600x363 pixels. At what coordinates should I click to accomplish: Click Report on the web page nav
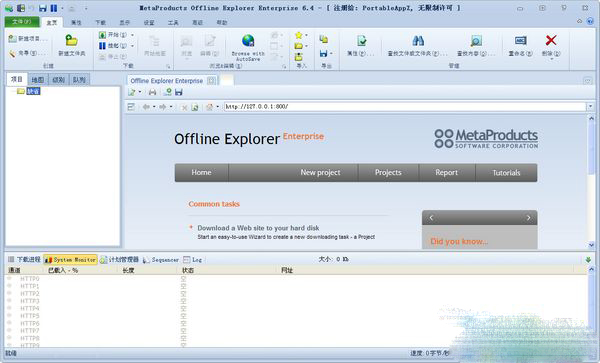tap(447, 173)
